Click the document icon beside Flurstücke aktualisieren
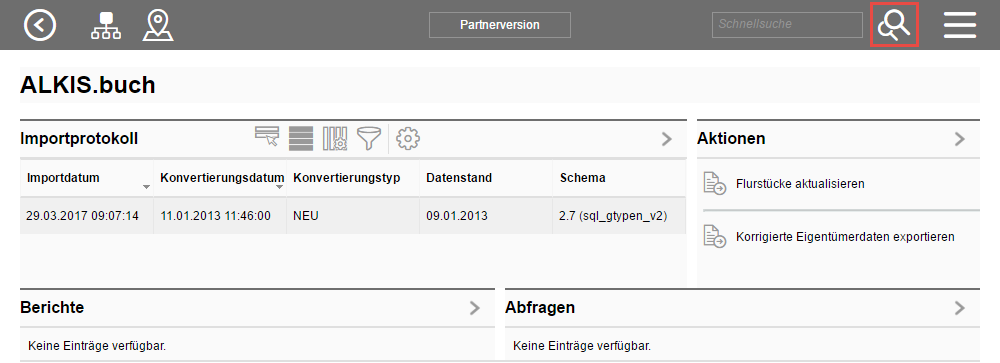Viewport: 1000px width, 363px height. click(x=715, y=183)
